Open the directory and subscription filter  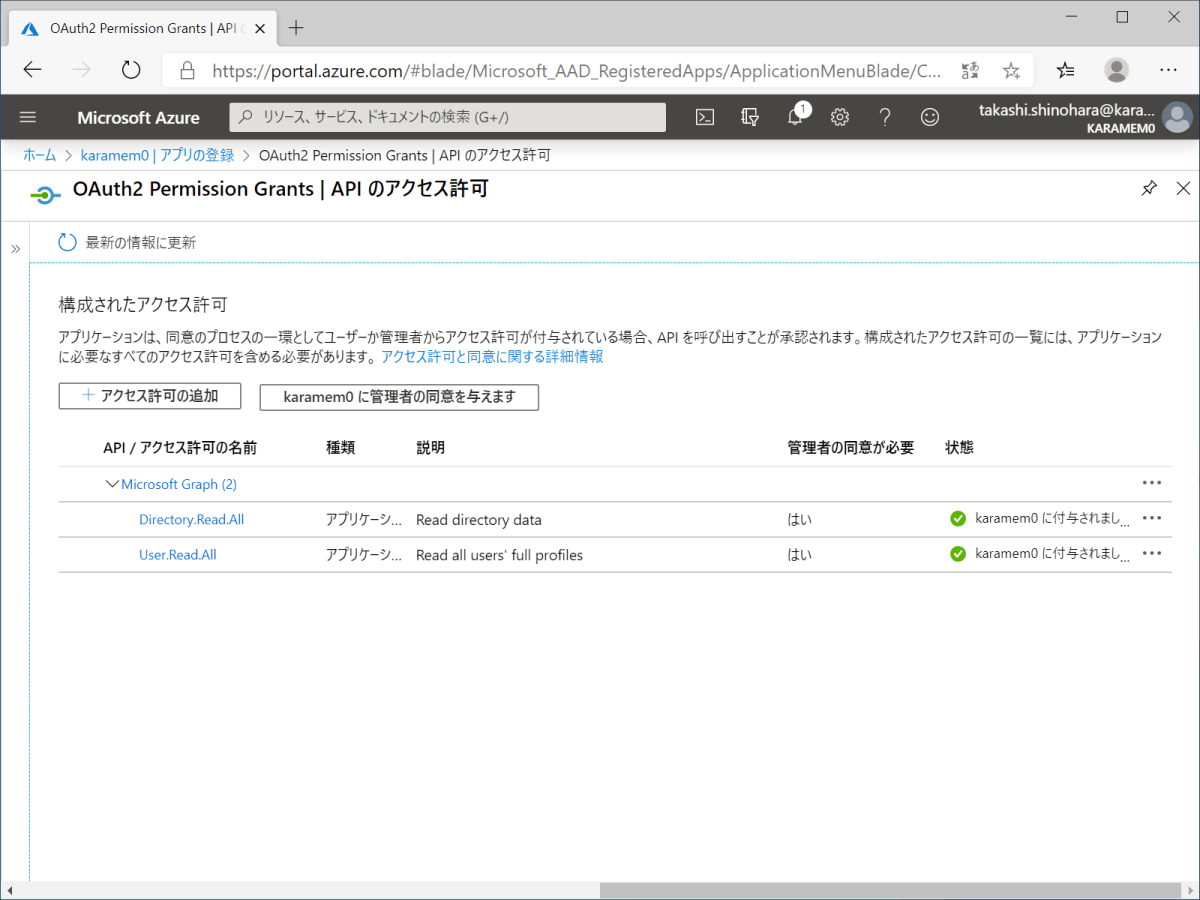point(750,117)
